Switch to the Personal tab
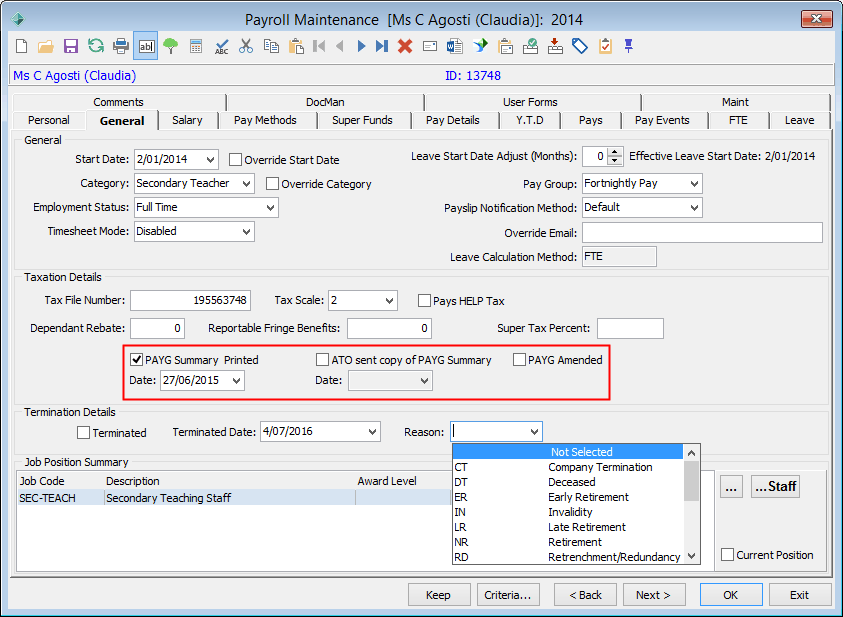Viewport: 843px width, 617px height. click(49, 120)
